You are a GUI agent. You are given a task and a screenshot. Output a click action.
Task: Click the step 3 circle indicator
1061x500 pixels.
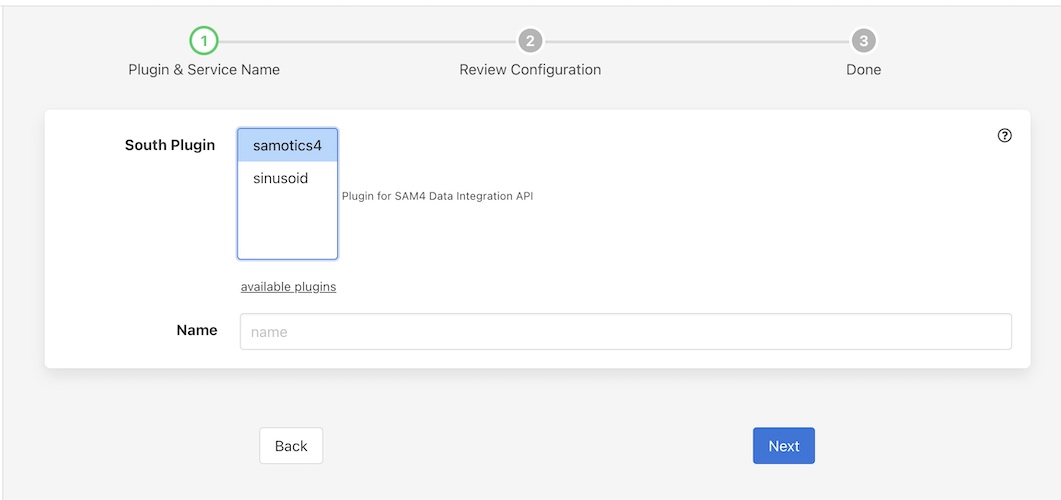pyautogui.click(x=863, y=41)
